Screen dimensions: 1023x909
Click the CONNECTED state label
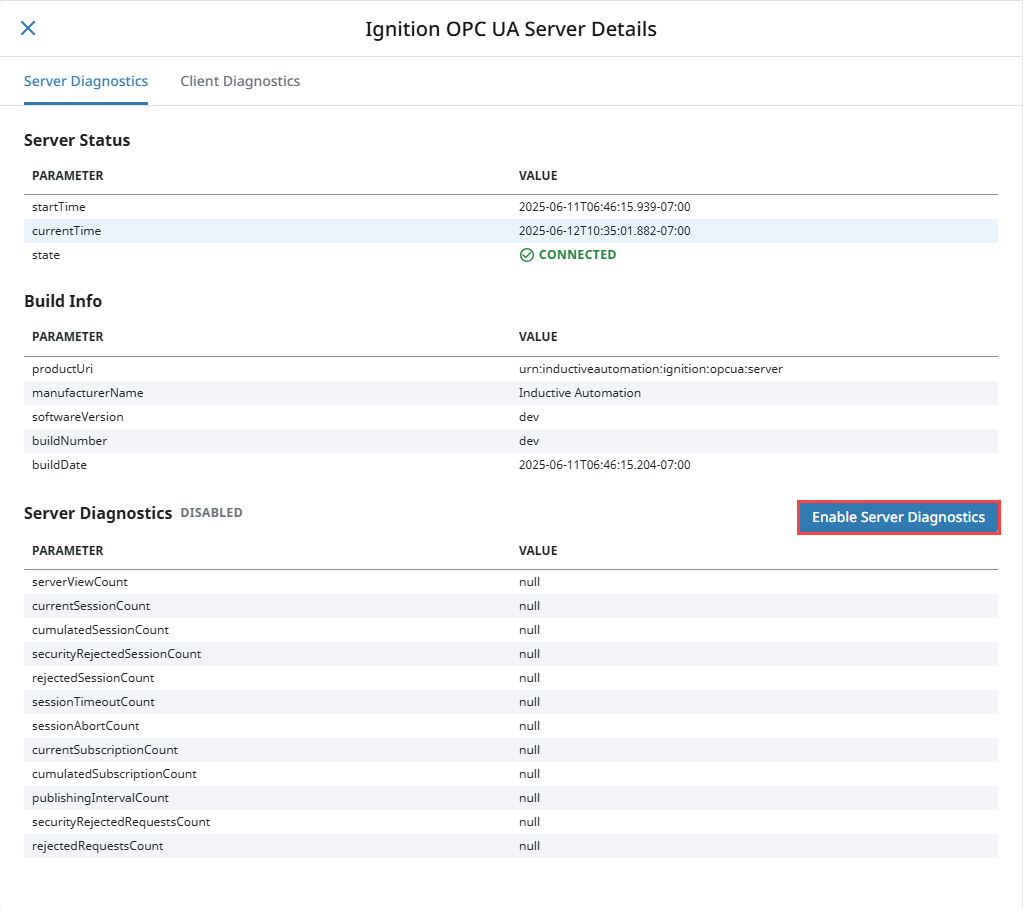pyautogui.click(x=577, y=254)
